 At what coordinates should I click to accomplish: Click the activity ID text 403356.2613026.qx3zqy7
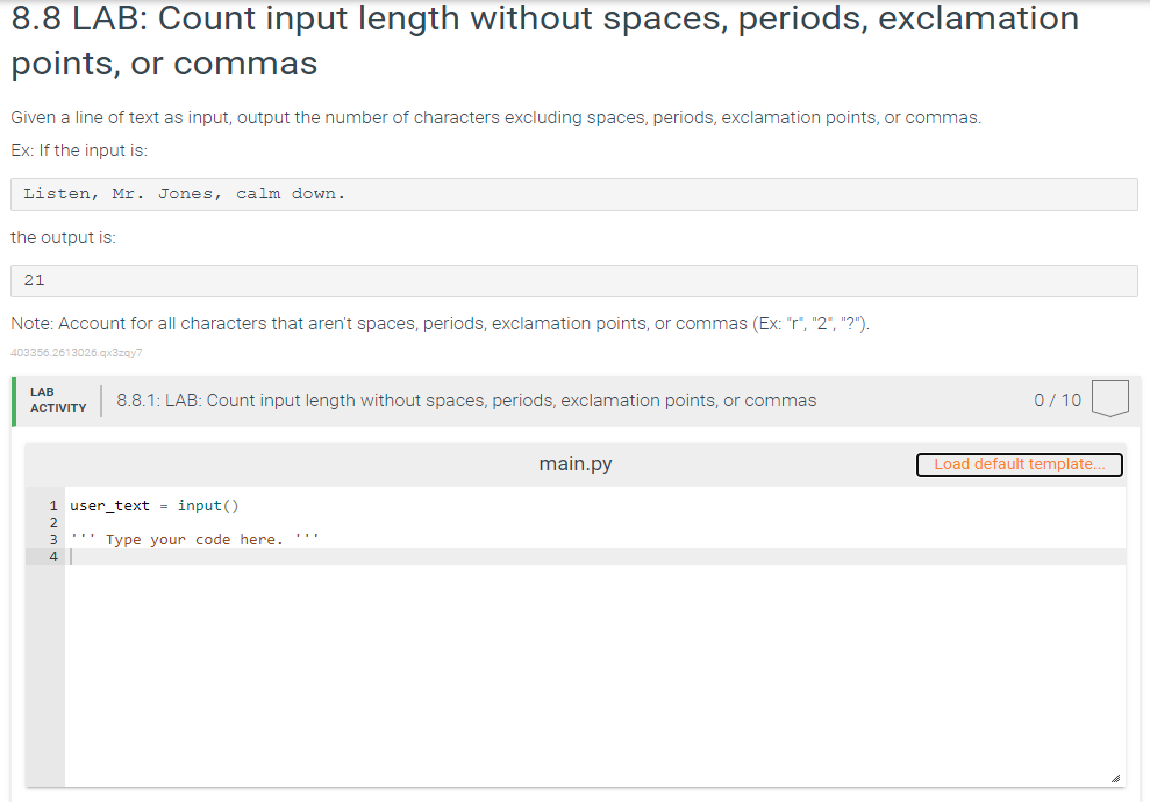point(75,353)
